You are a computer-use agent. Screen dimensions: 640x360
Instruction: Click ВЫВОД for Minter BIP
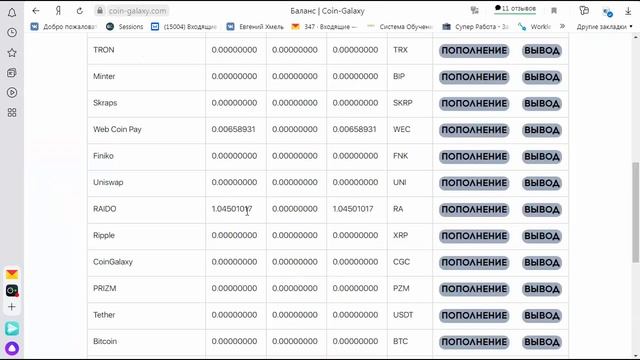(542, 77)
